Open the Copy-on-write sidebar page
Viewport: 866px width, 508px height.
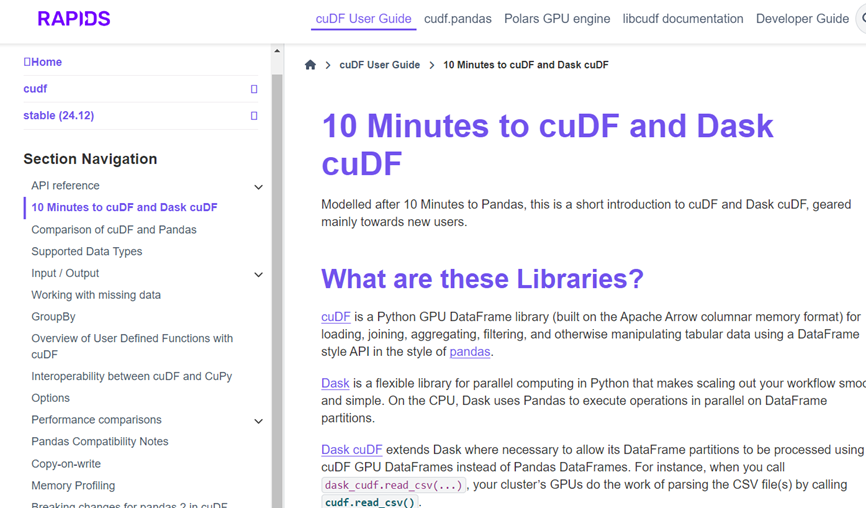[x=66, y=464]
